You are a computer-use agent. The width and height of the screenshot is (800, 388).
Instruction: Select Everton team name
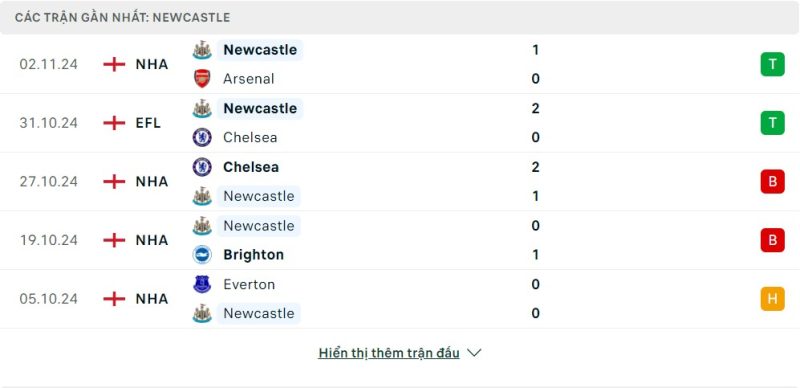pyautogui.click(x=249, y=284)
